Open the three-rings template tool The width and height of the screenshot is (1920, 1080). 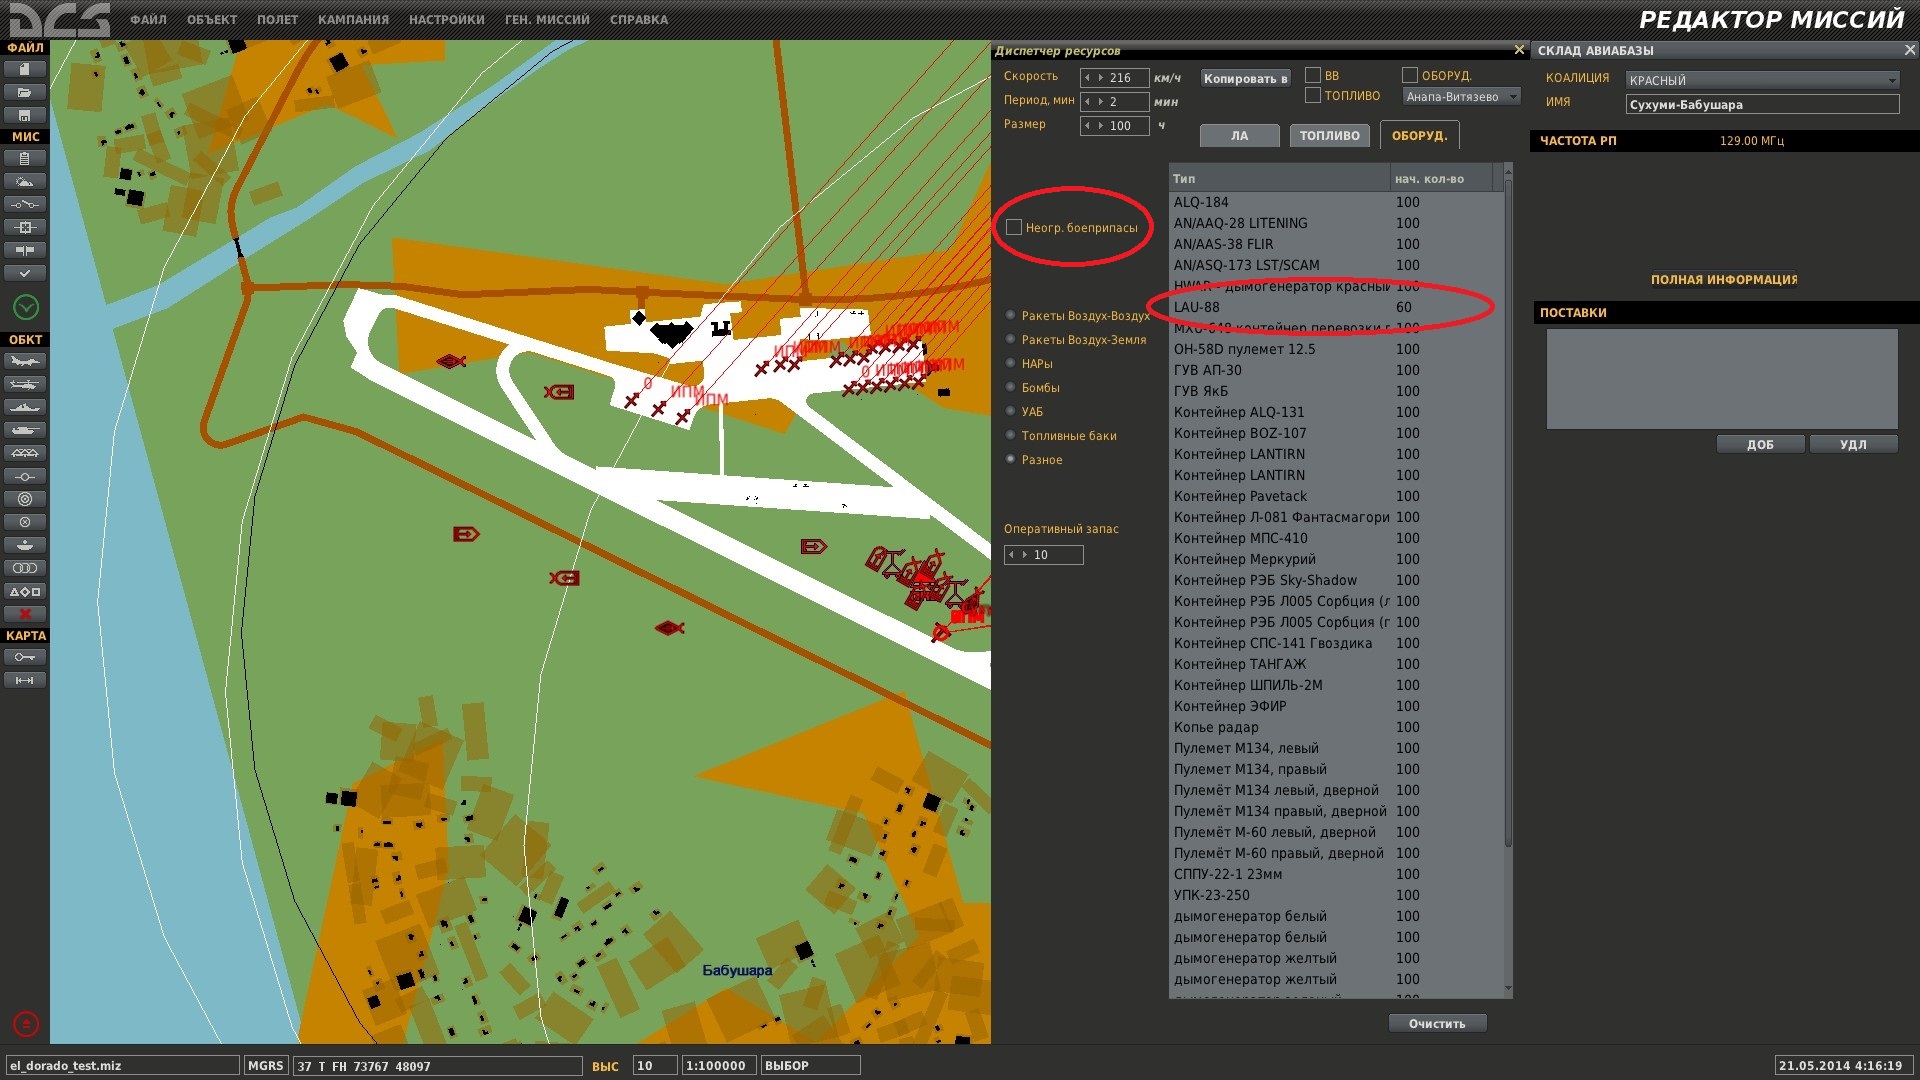coord(25,568)
